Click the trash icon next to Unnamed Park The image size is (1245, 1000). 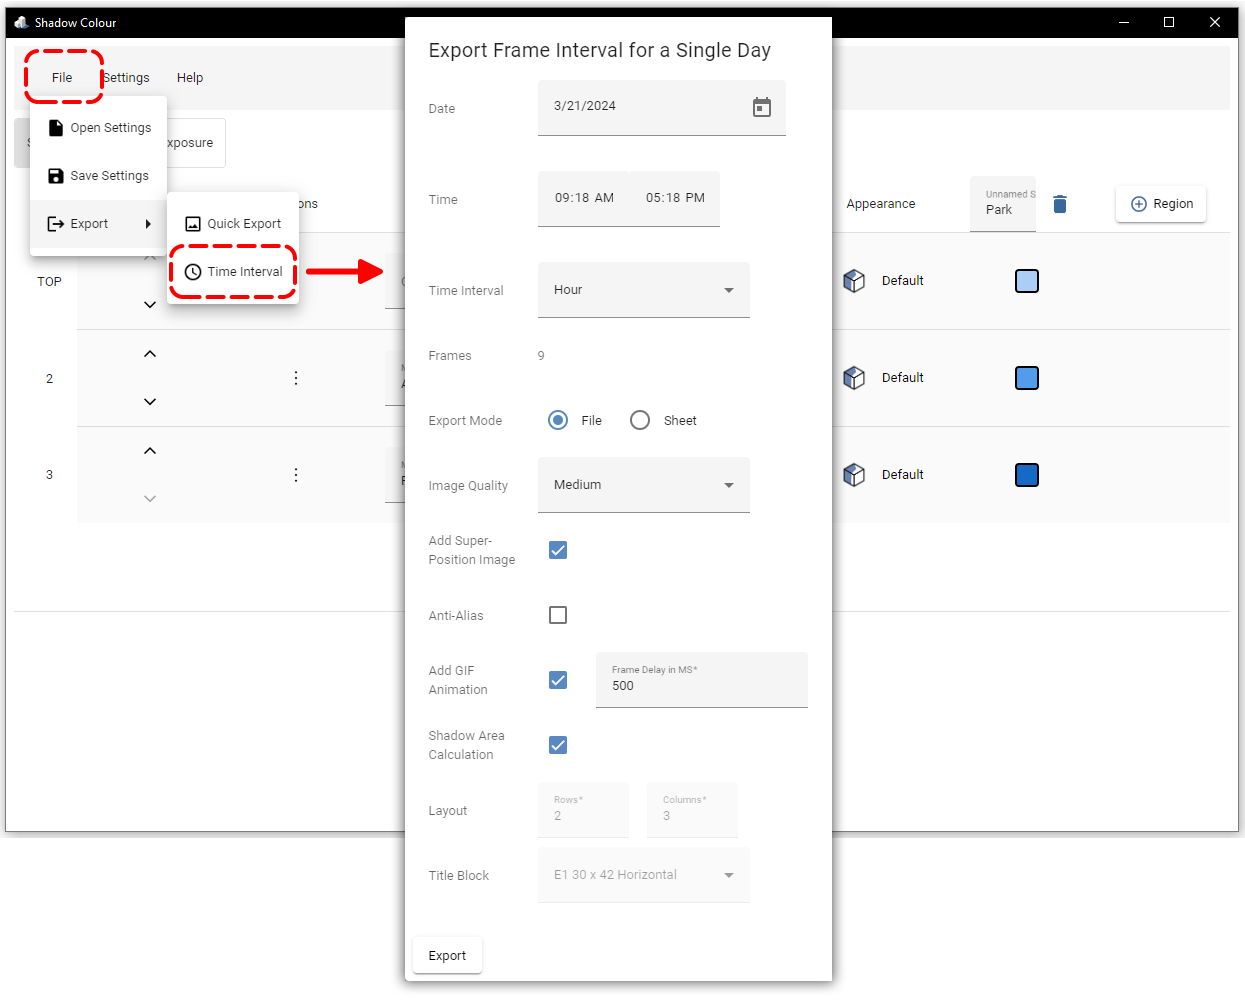click(x=1059, y=203)
